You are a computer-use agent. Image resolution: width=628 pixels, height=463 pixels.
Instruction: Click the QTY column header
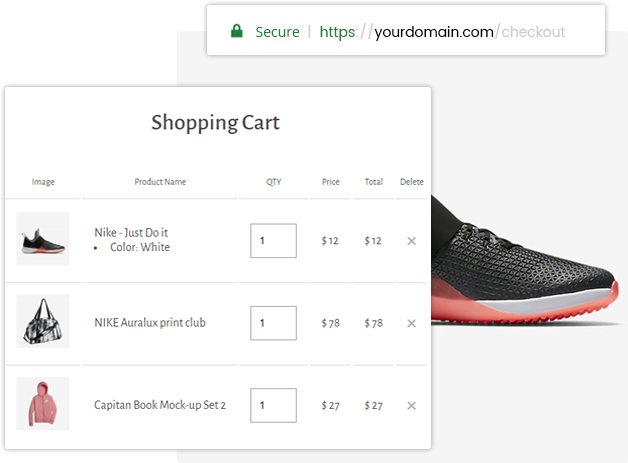pyautogui.click(x=274, y=182)
